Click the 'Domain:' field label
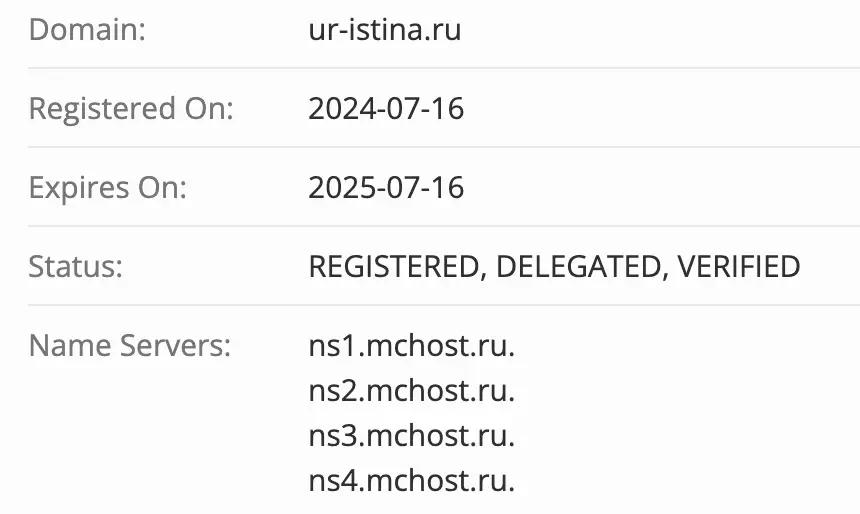Screen dimensions: 860x514 coord(87,29)
